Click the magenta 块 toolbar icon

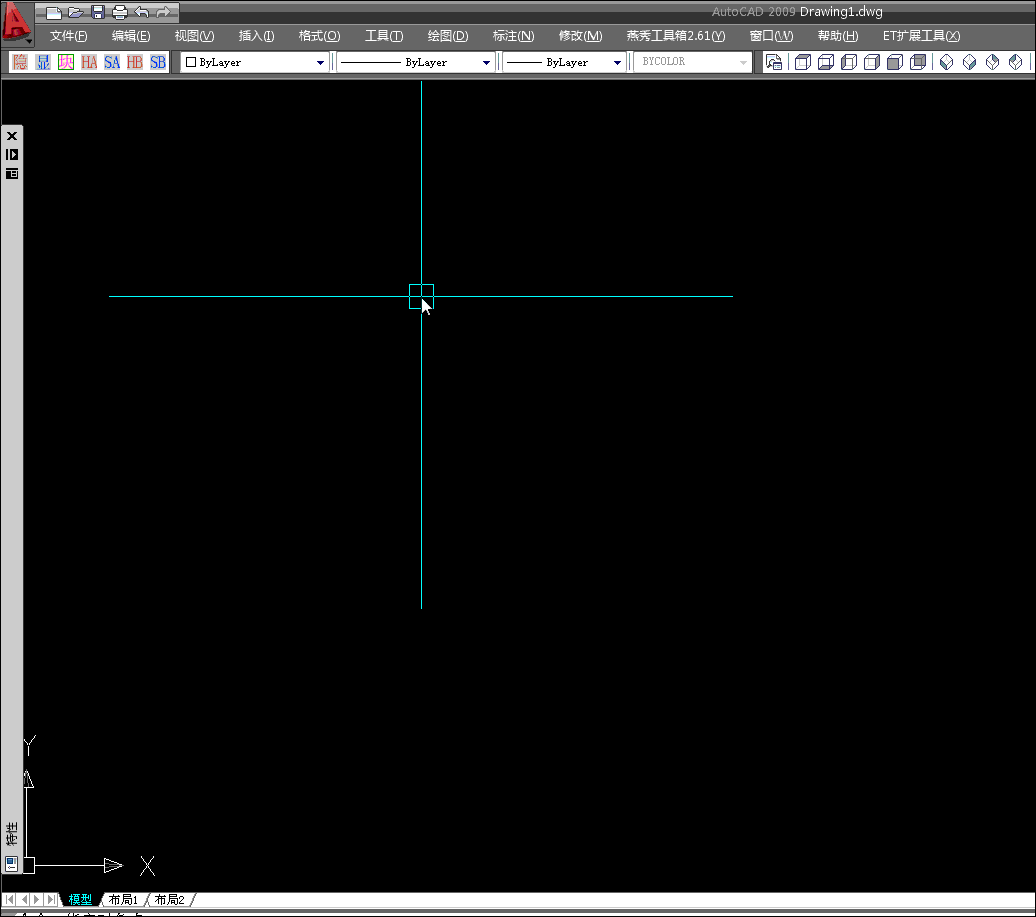pos(66,62)
